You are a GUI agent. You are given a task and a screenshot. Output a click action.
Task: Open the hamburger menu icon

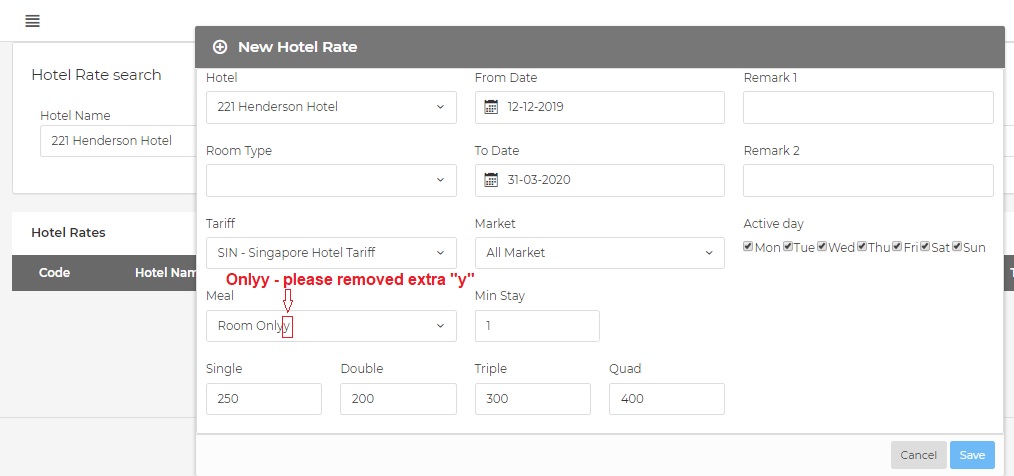click(x=33, y=21)
